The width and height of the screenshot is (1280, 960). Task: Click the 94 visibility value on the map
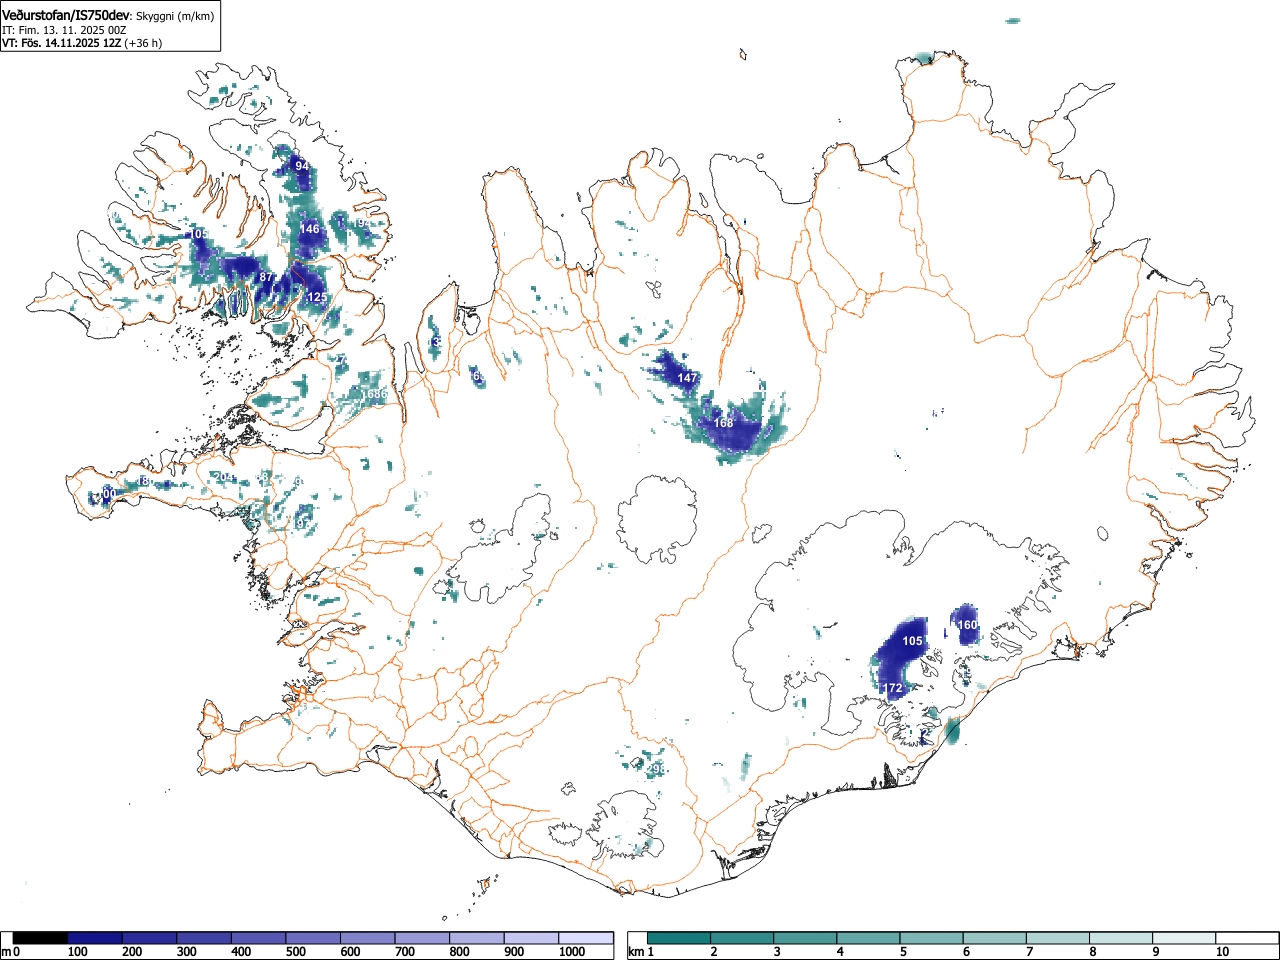coord(301,166)
